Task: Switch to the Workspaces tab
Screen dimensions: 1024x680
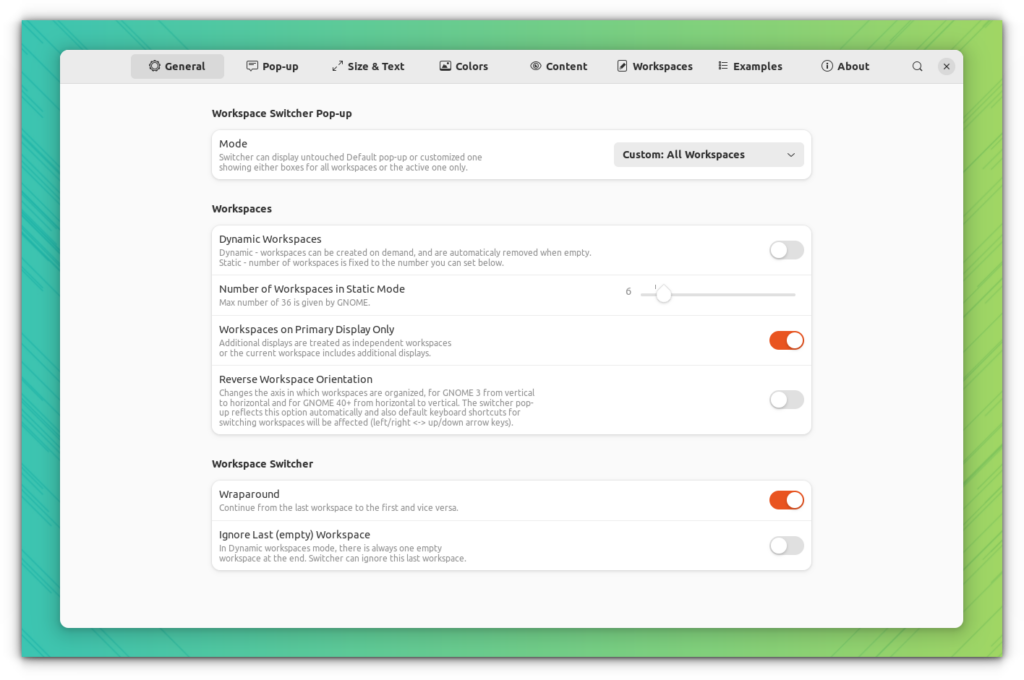Action: tap(655, 67)
